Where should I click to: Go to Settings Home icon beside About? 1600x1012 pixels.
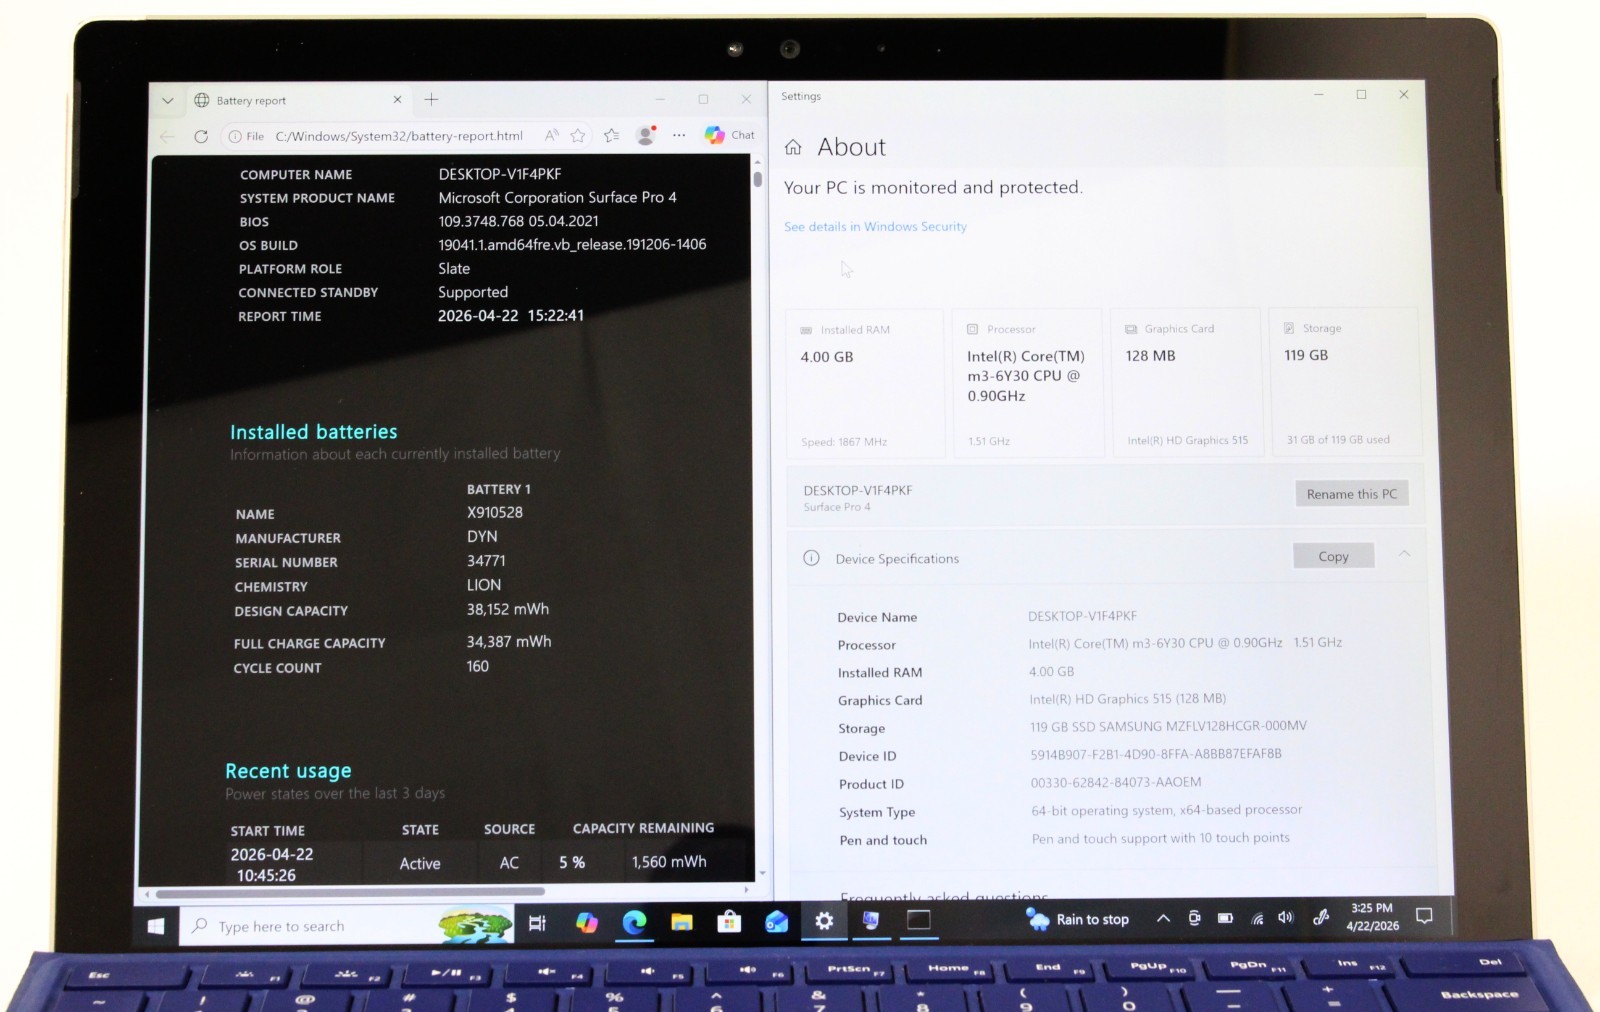793,147
